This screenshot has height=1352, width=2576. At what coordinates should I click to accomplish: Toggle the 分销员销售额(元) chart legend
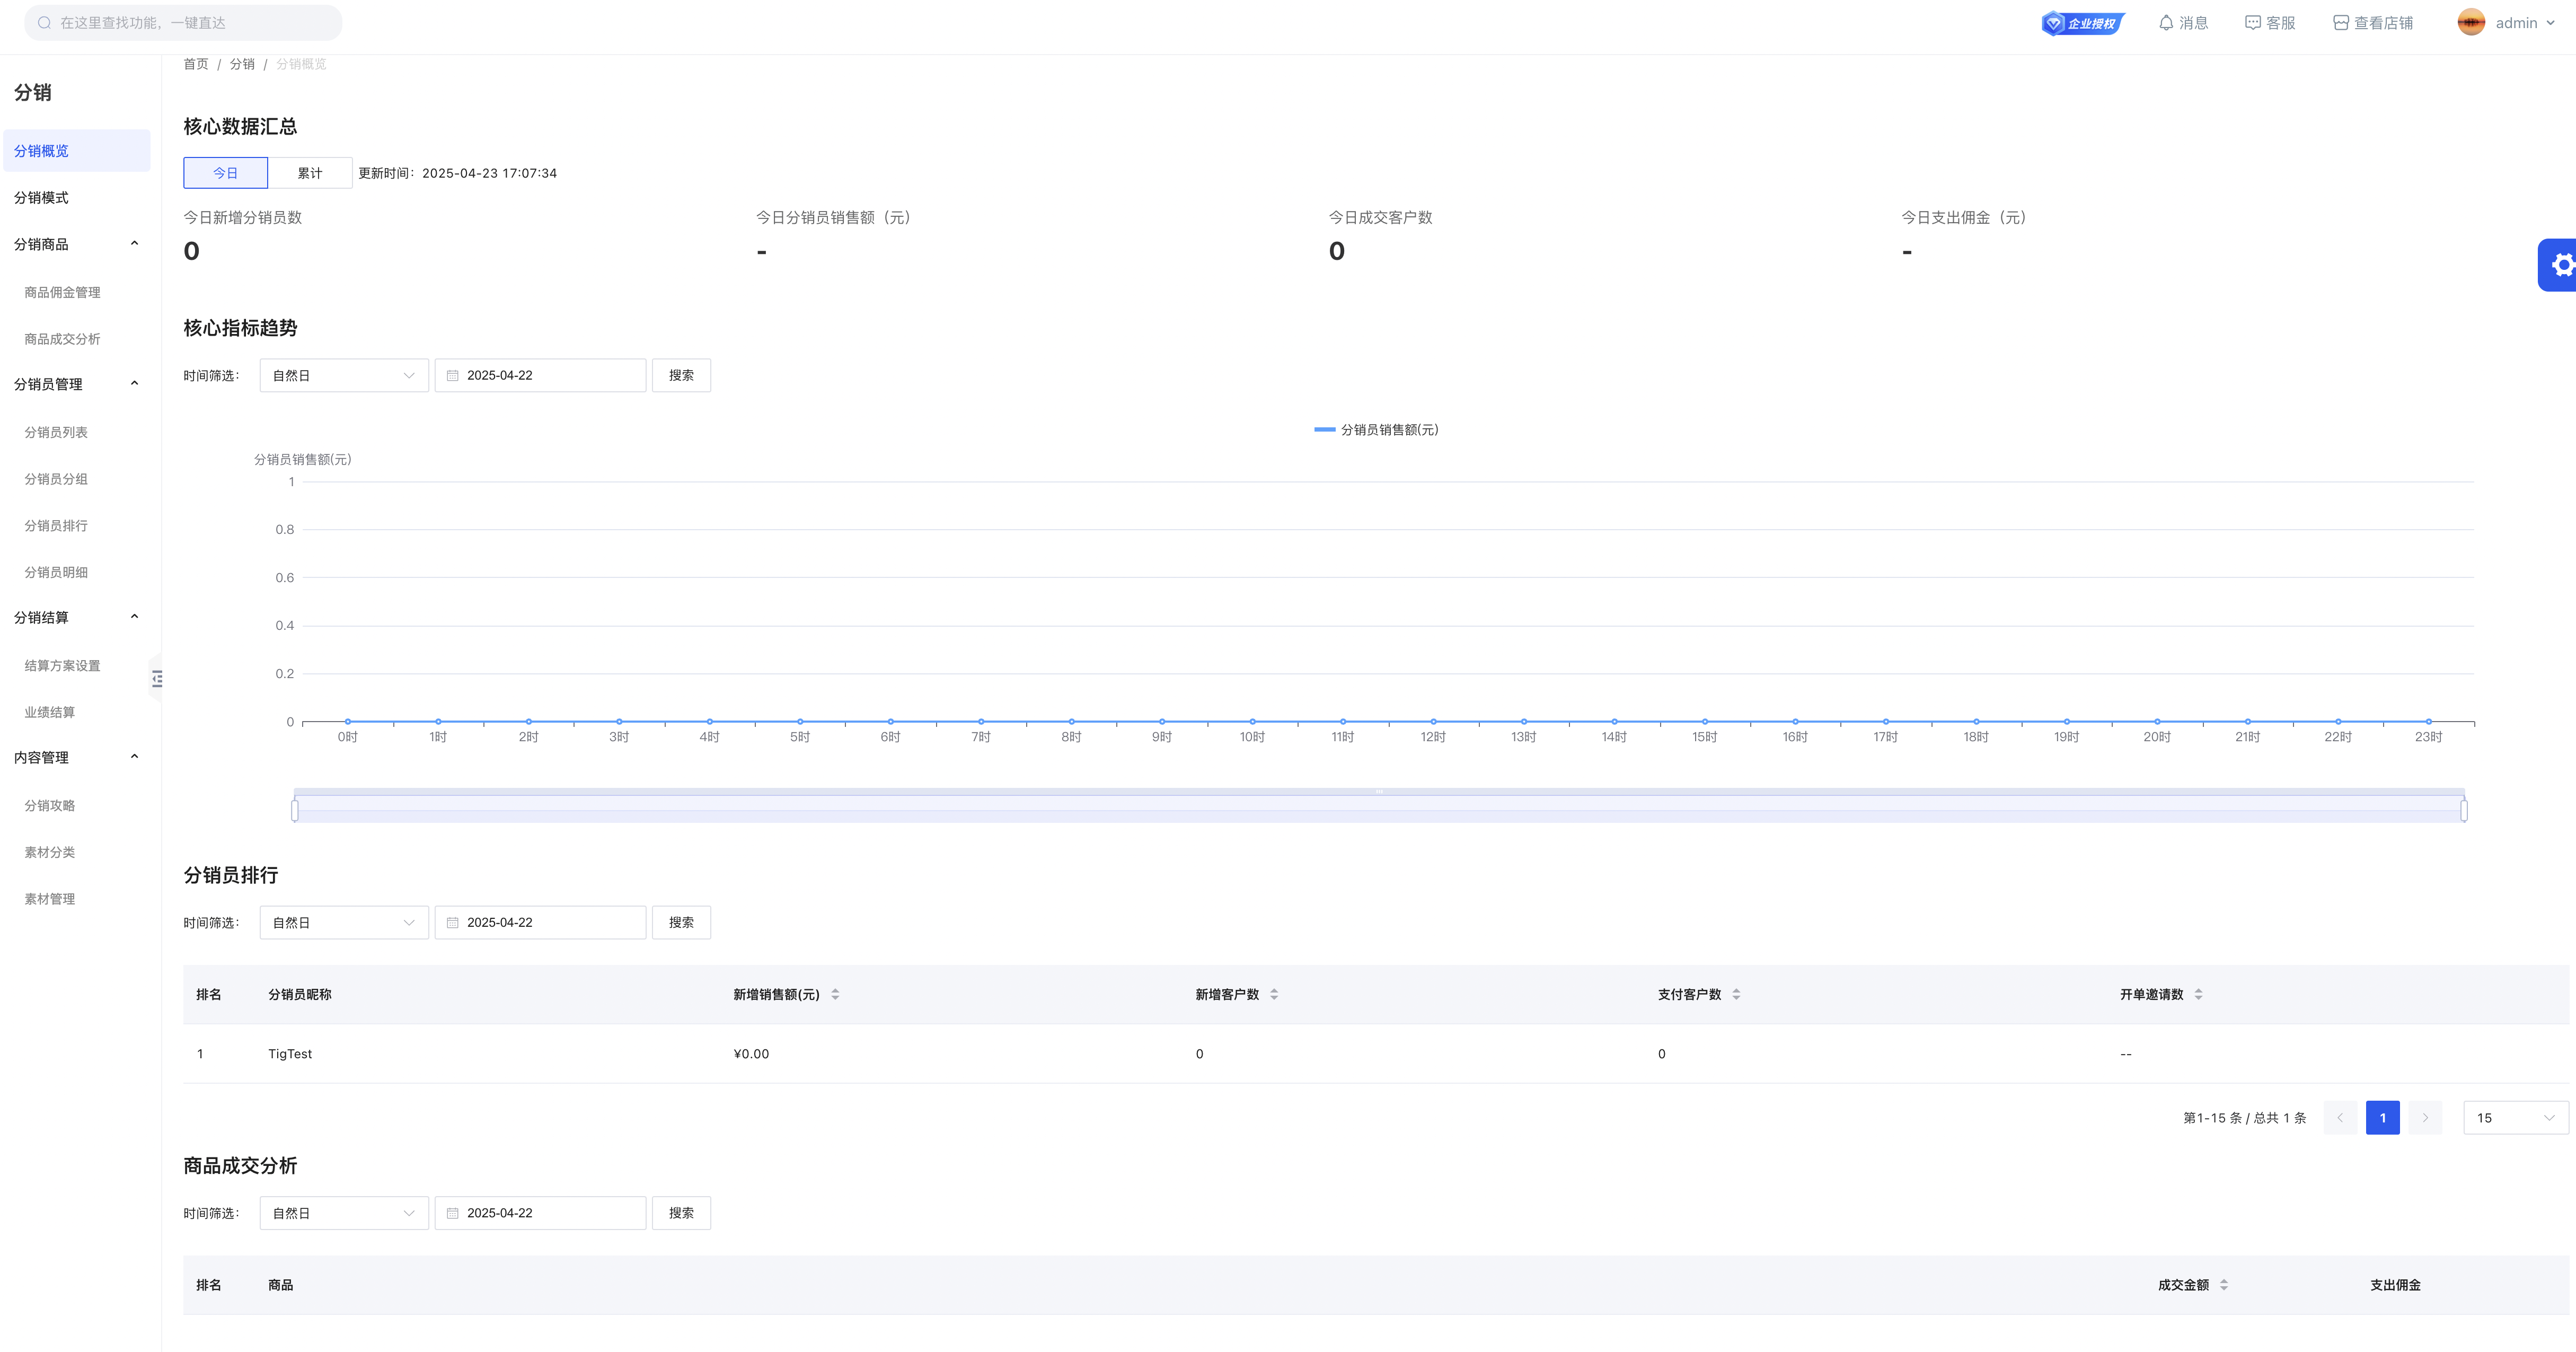(x=1376, y=430)
